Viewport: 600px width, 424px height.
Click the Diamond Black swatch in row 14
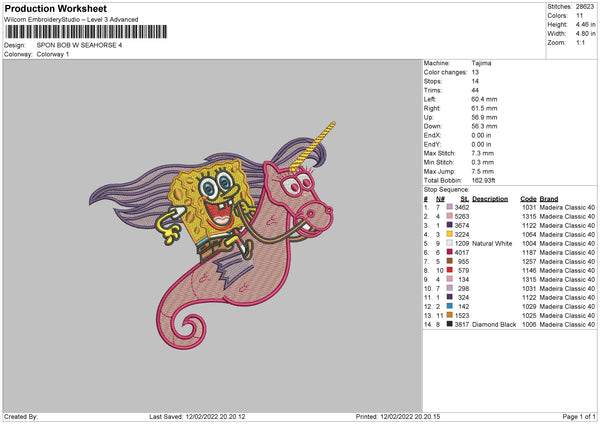[x=450, y=324]
